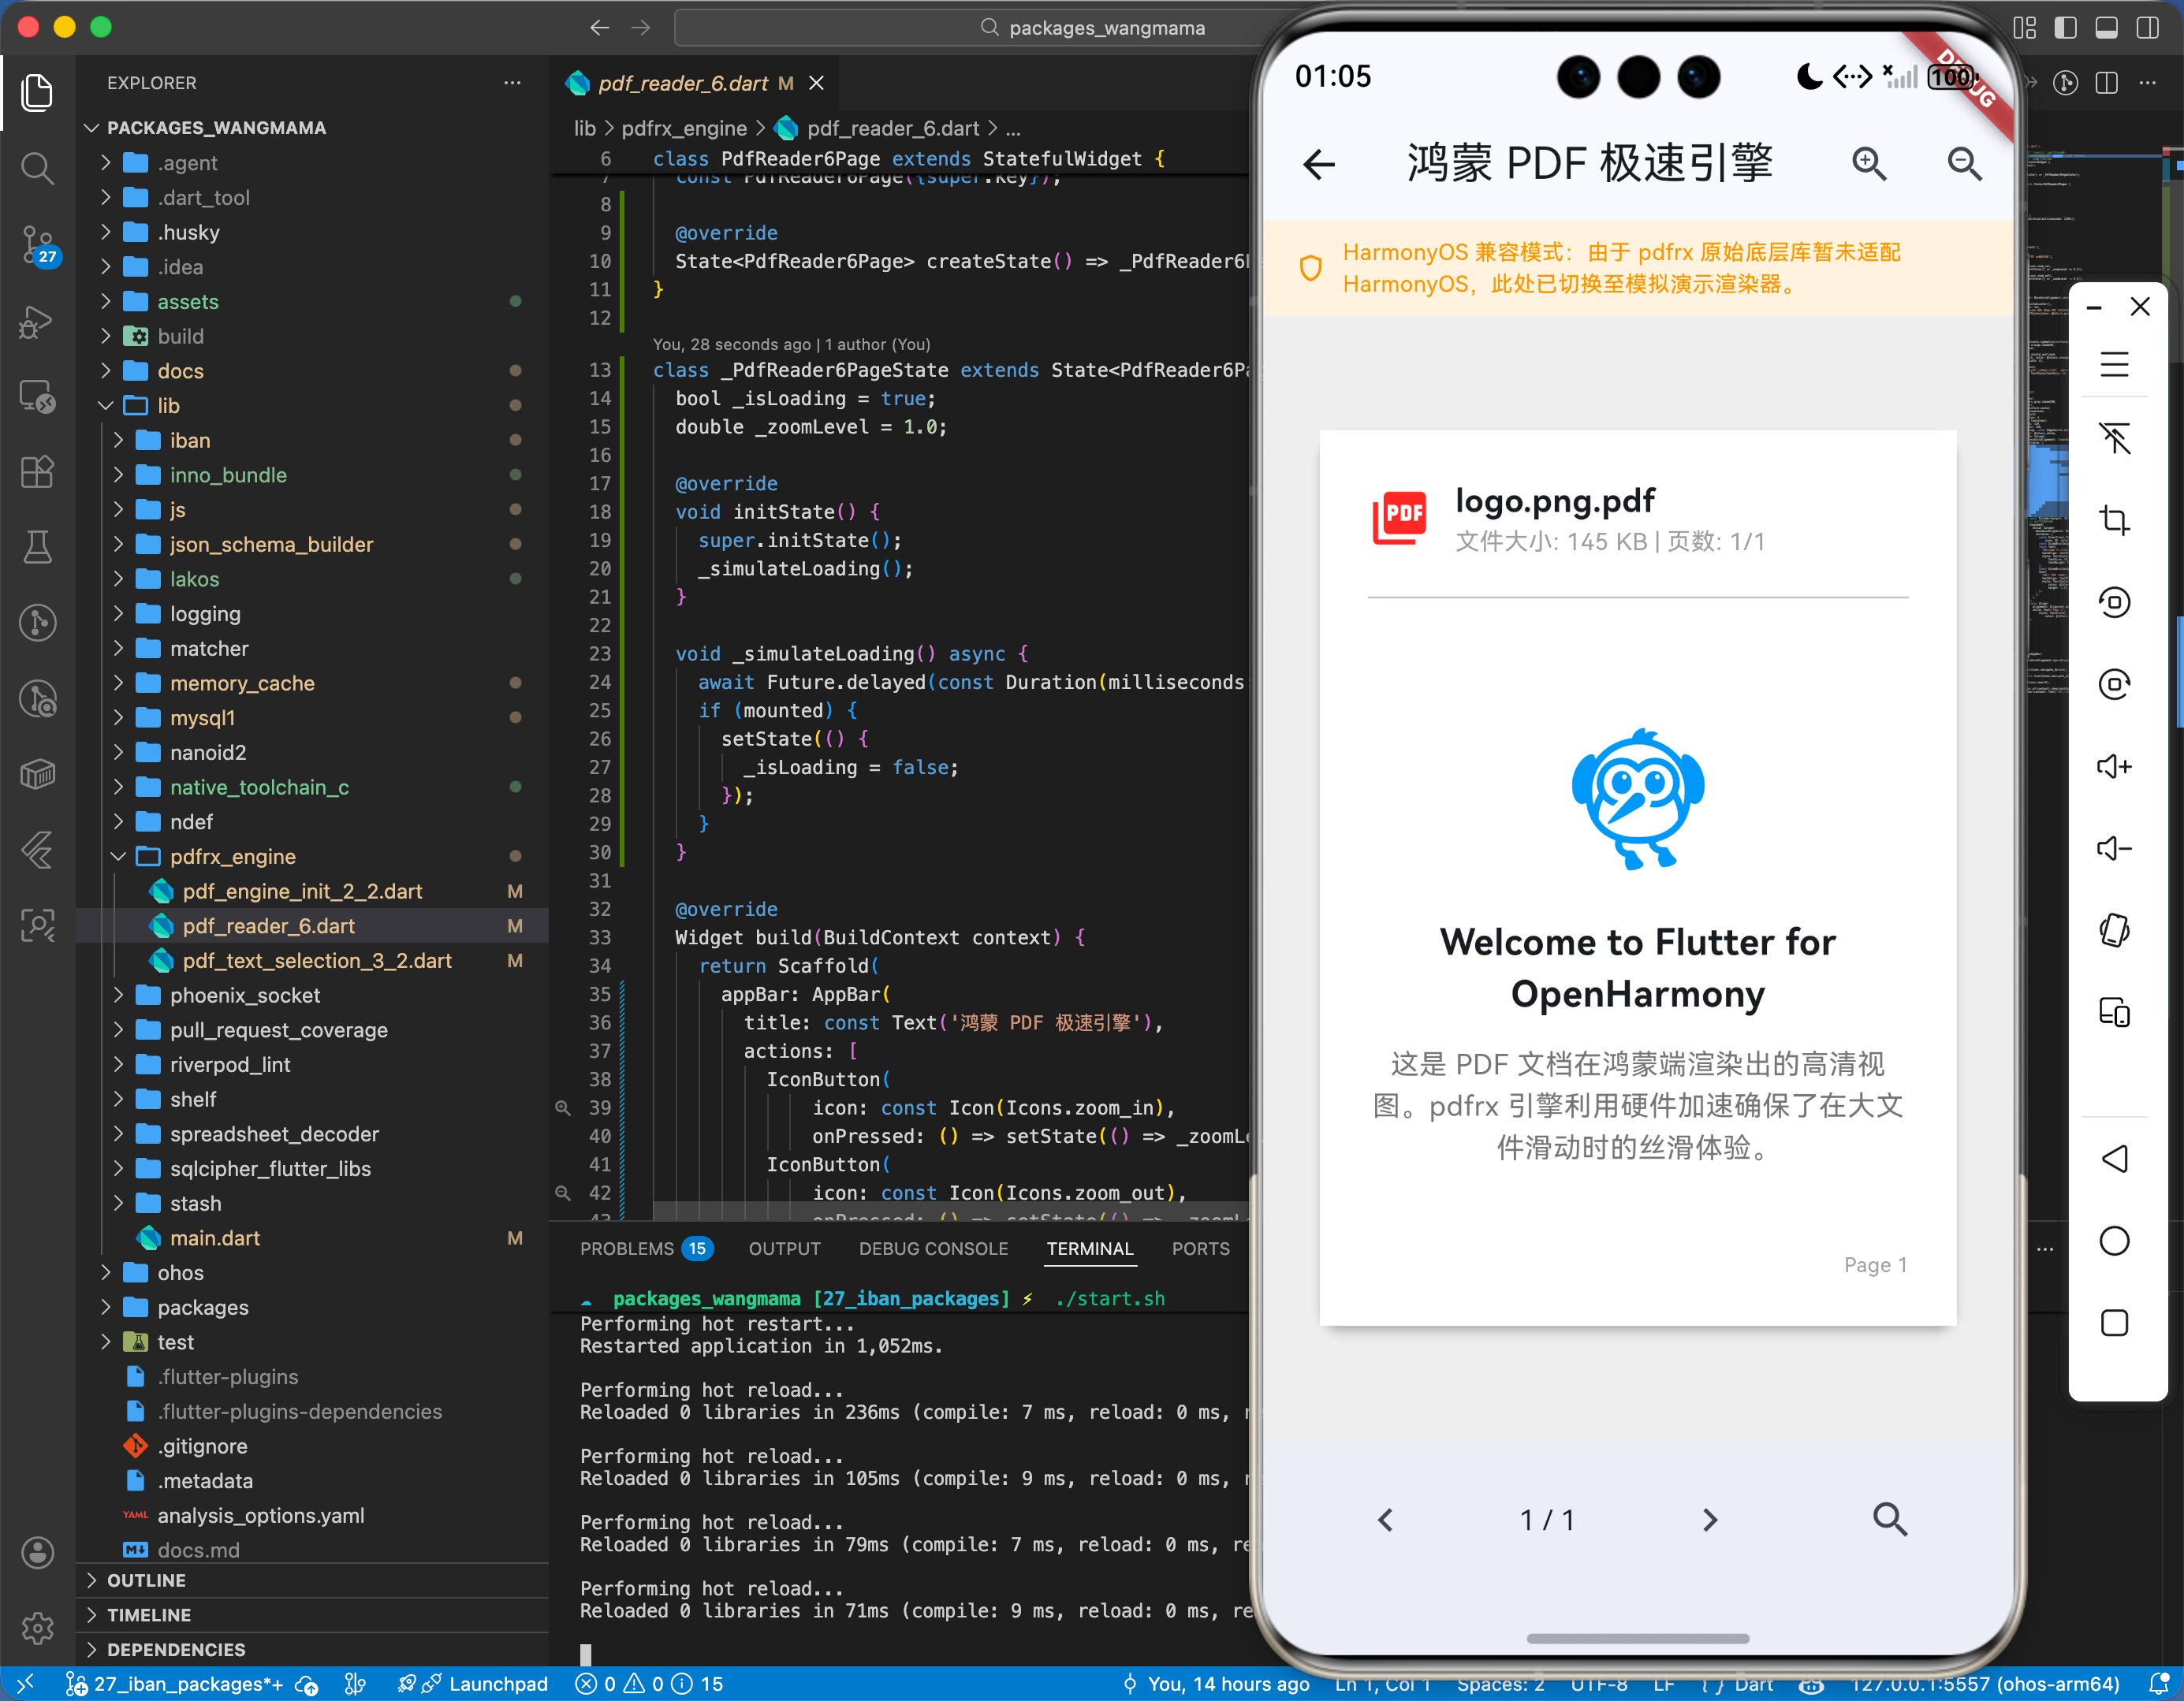
Task: Toggle the primary side bar layout button
Action: coord(2065,28)
